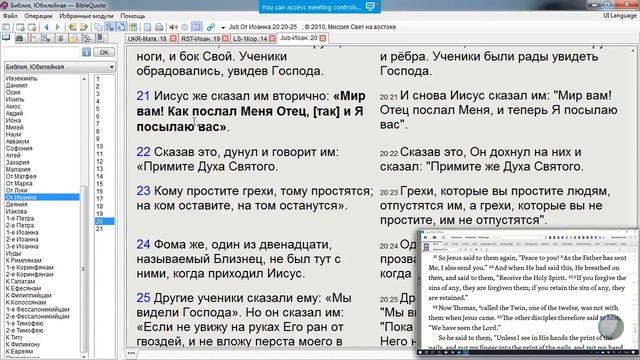The width and height of the screenshot is (640, 360).
Task: Jump to next chapter green arrow
Action: [x=84, y=27]
